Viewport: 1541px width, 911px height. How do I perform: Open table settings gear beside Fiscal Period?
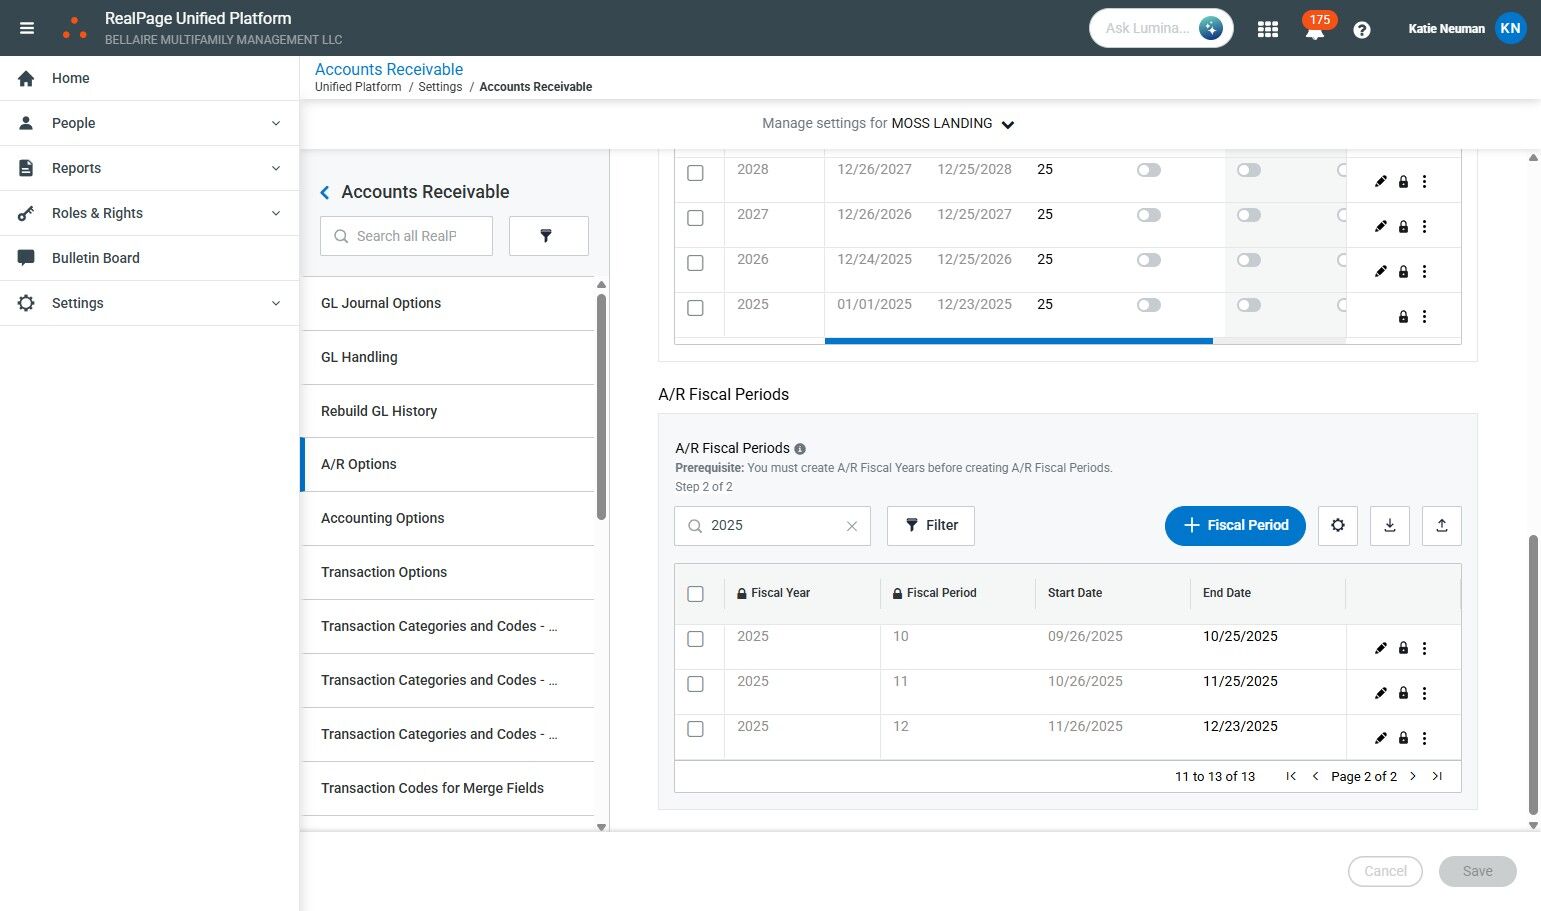coord(1337,526)
